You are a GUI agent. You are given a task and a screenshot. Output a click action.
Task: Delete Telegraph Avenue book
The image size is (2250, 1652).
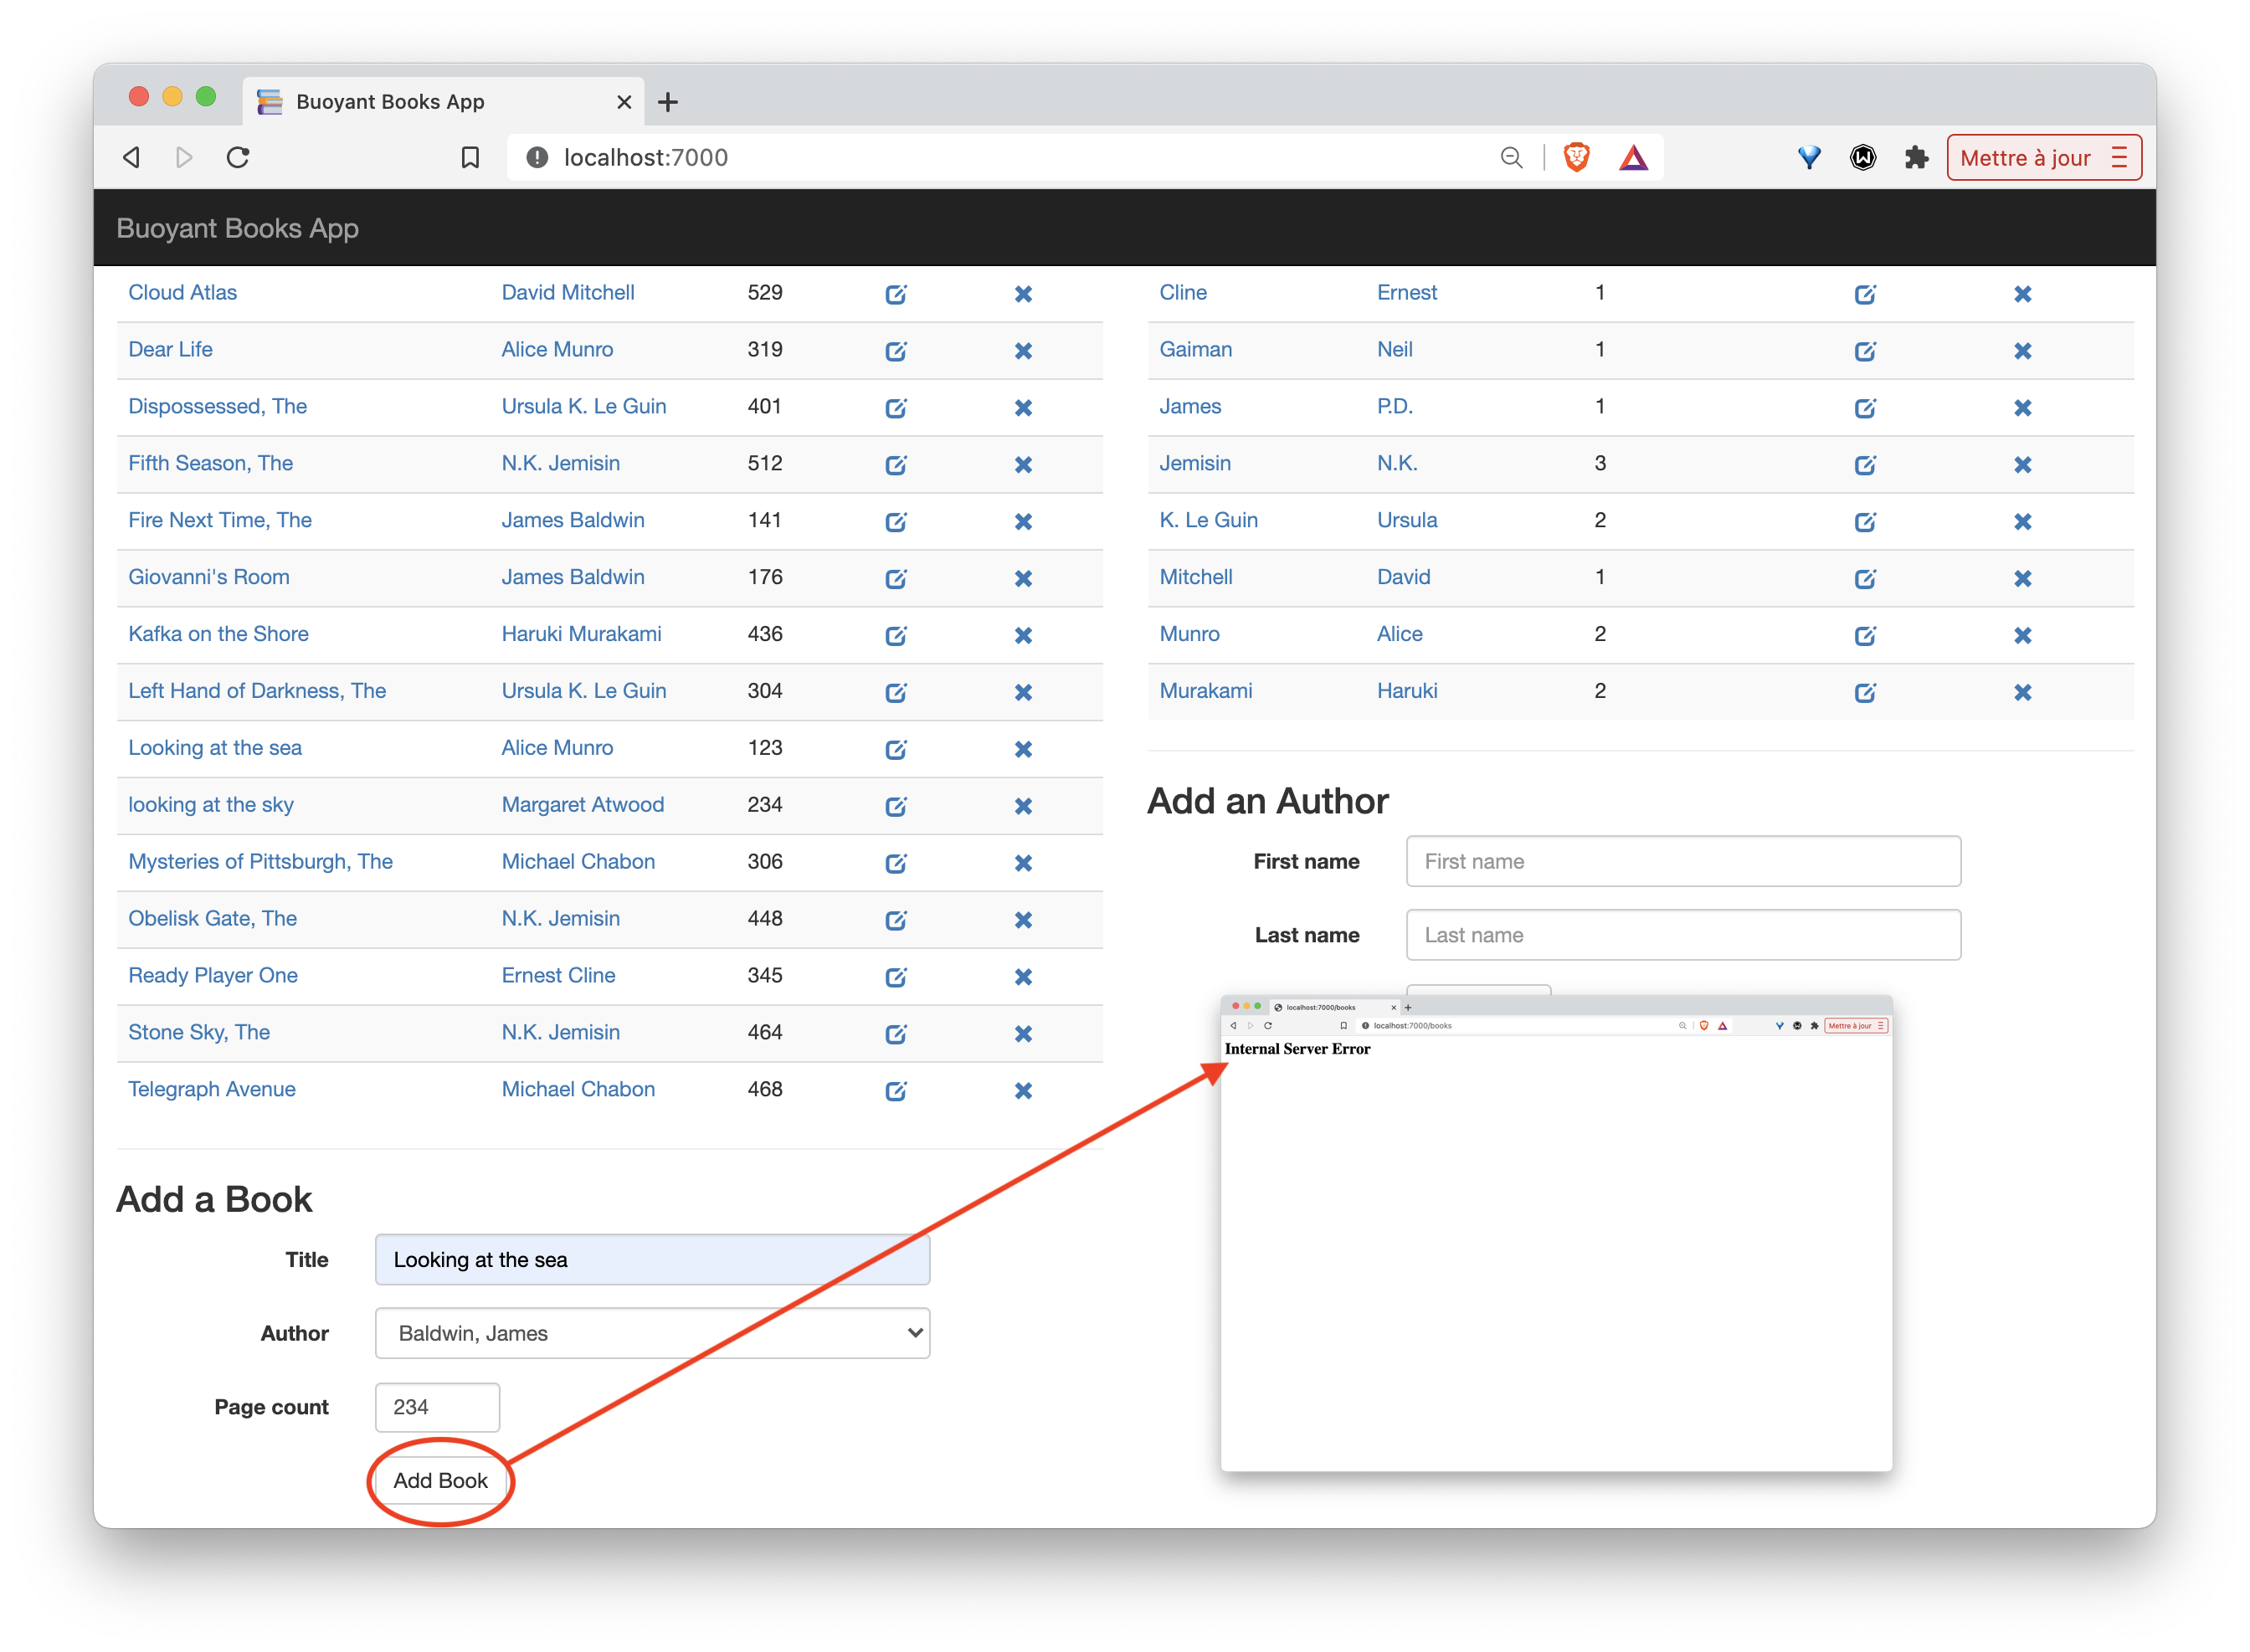[x=1022, y=1091]
